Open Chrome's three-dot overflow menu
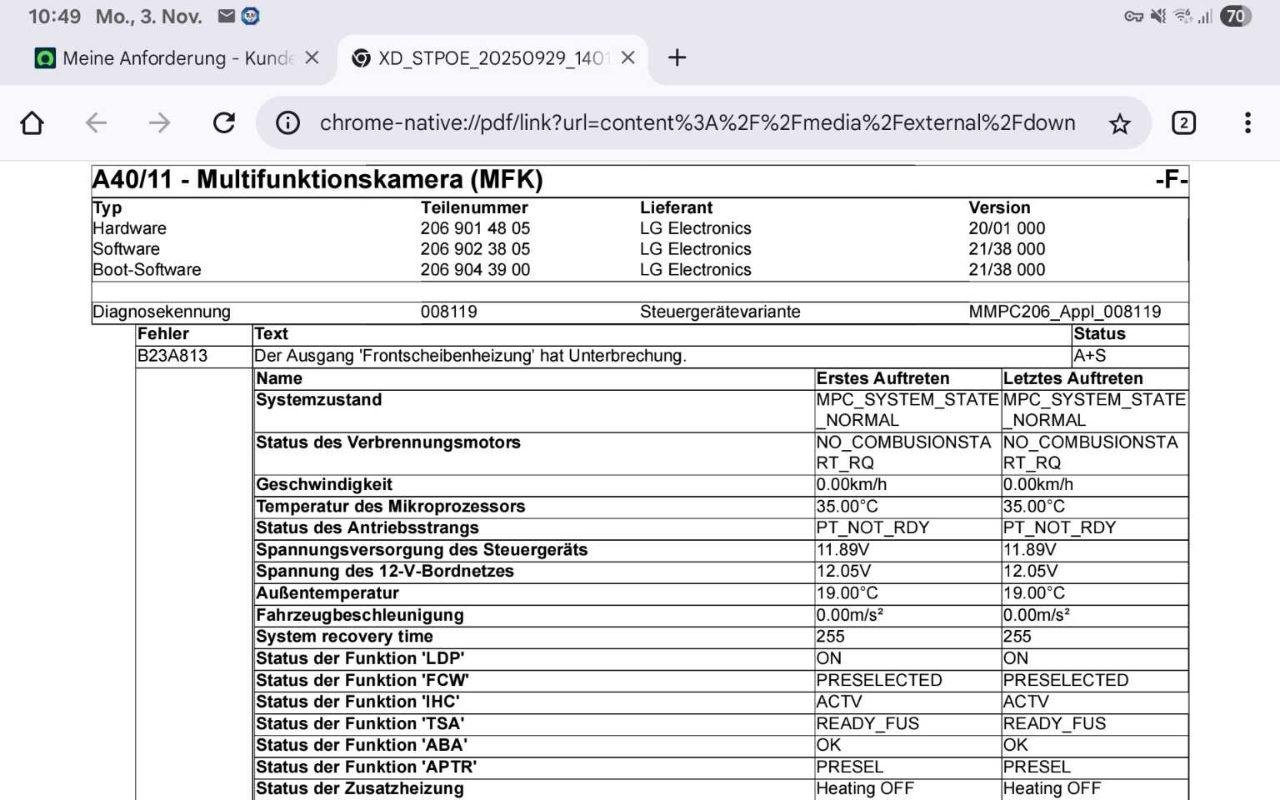Viewport: 1280px width, 800px height. tap(1247, 123)
